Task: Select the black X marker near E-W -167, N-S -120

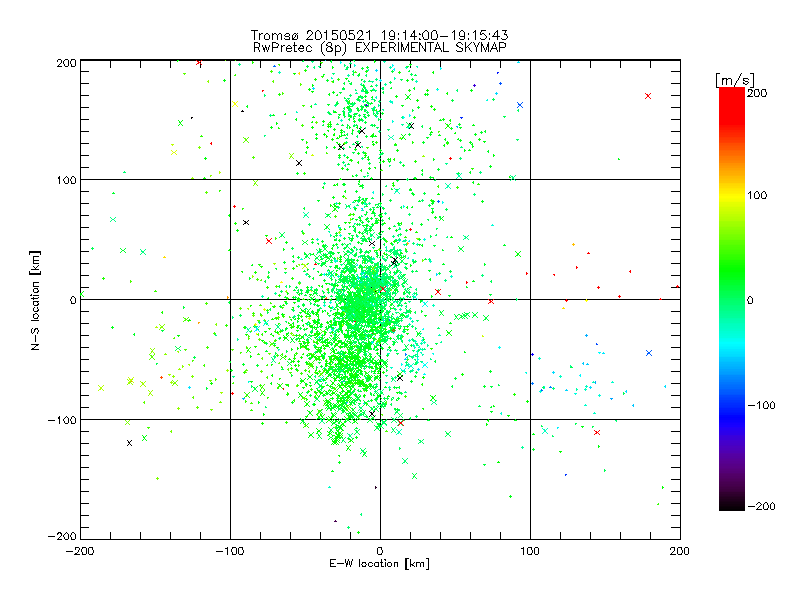Action: [x=129, y=443]
